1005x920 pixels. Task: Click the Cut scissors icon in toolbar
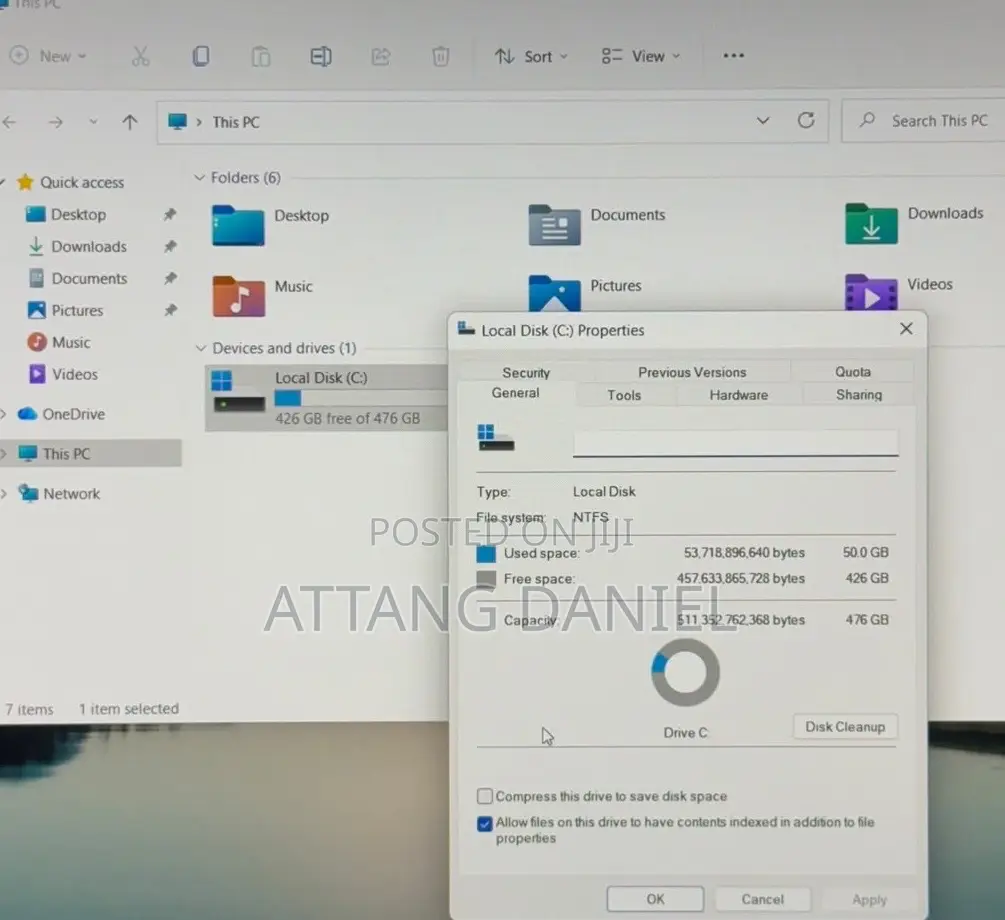pos(140,56)
